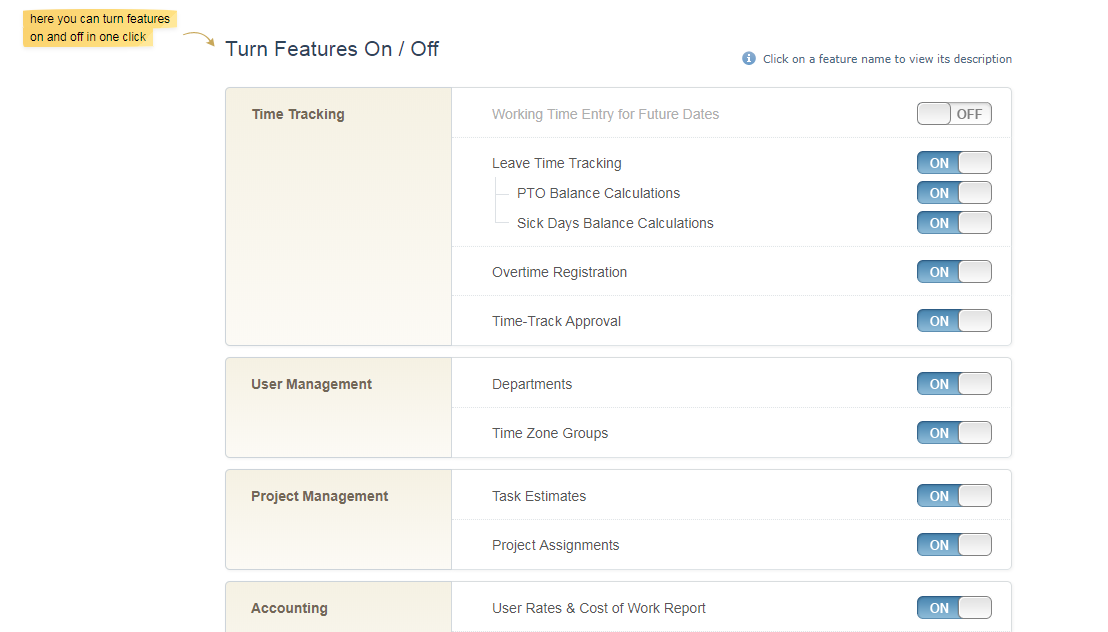Disable the Departments feature toggle
The height and width of the screenshot is (632, 1108).
point(954,384)
